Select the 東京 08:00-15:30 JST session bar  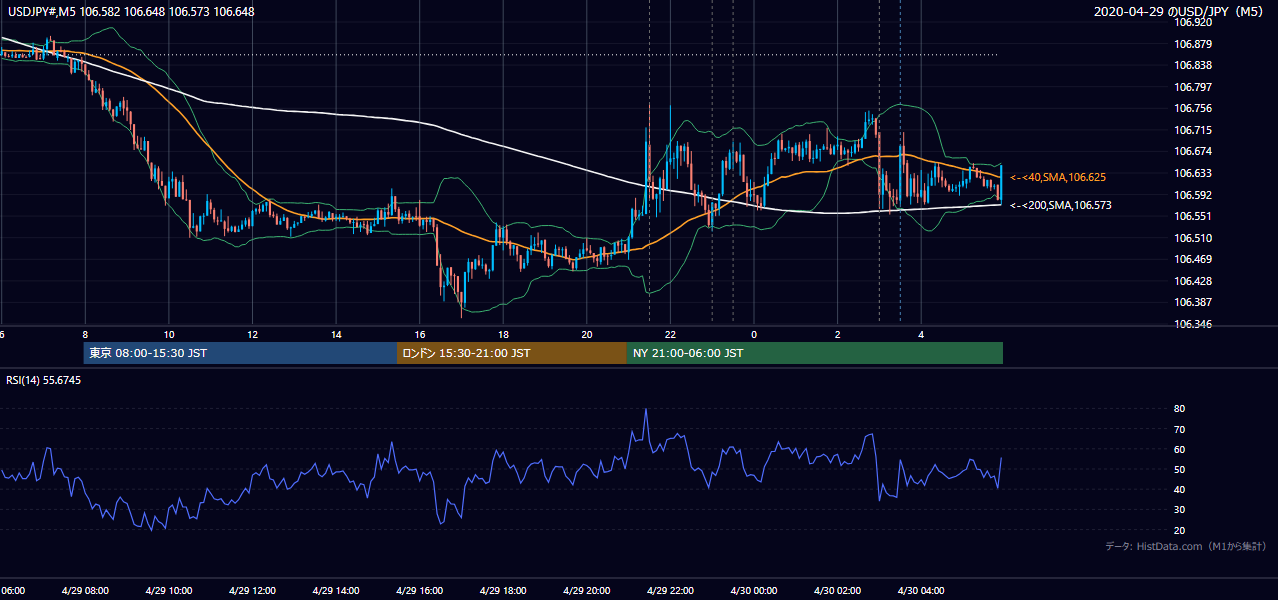241,353
